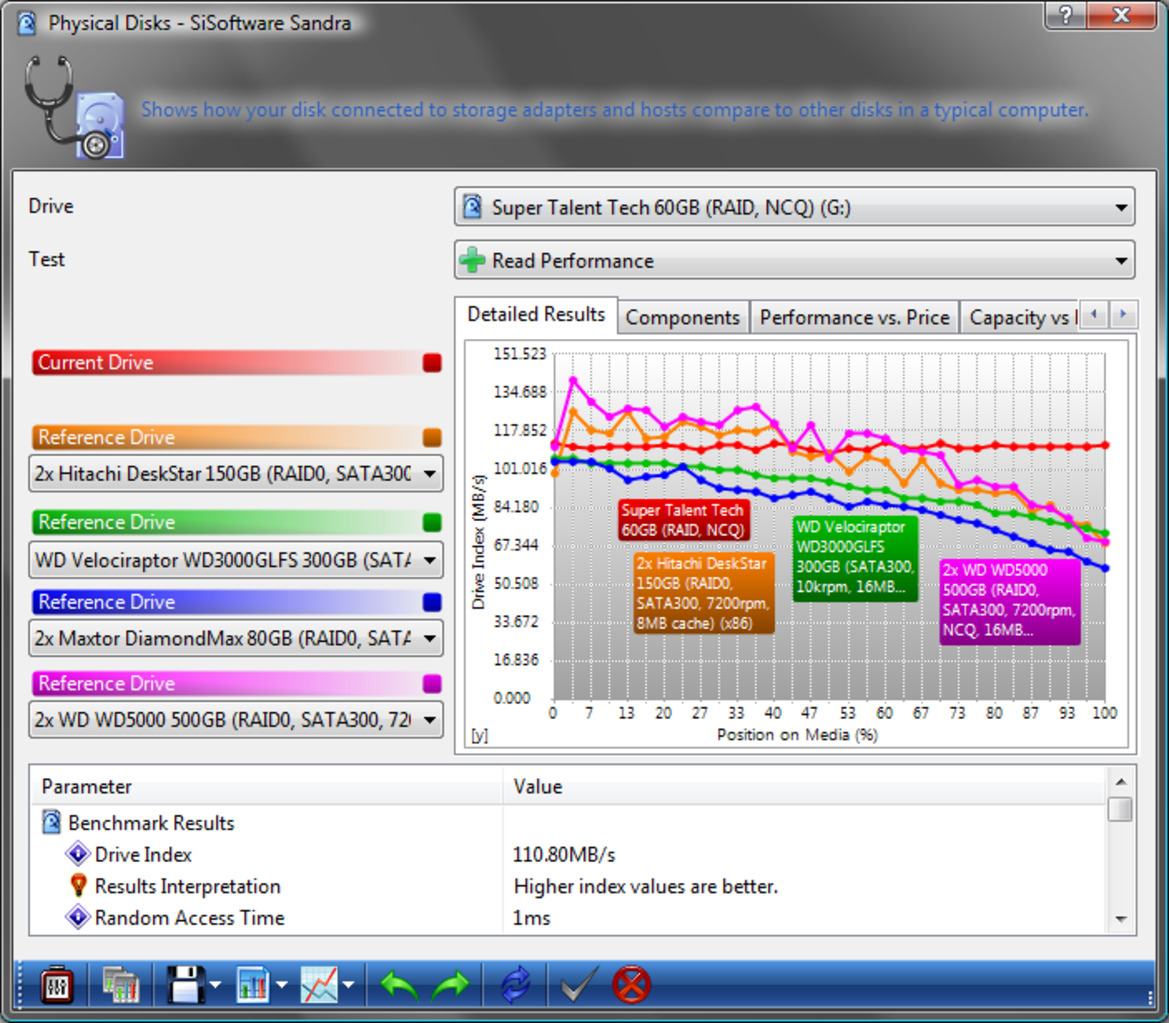
Task: Go back with the green left arrow
Action: click(x=398, y=986)
